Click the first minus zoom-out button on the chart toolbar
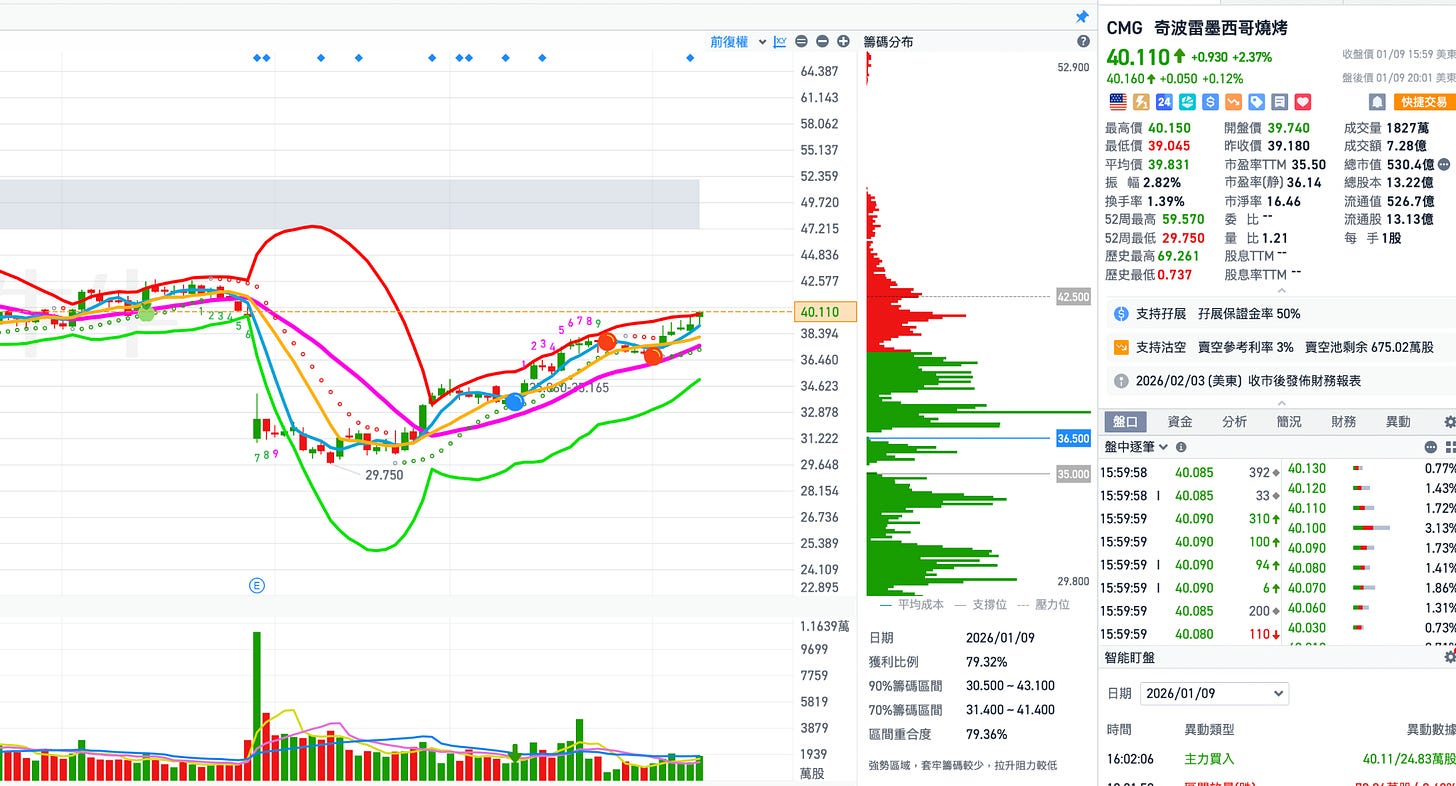The height and width of the screenshot is (786, 1456). [802, 42]
